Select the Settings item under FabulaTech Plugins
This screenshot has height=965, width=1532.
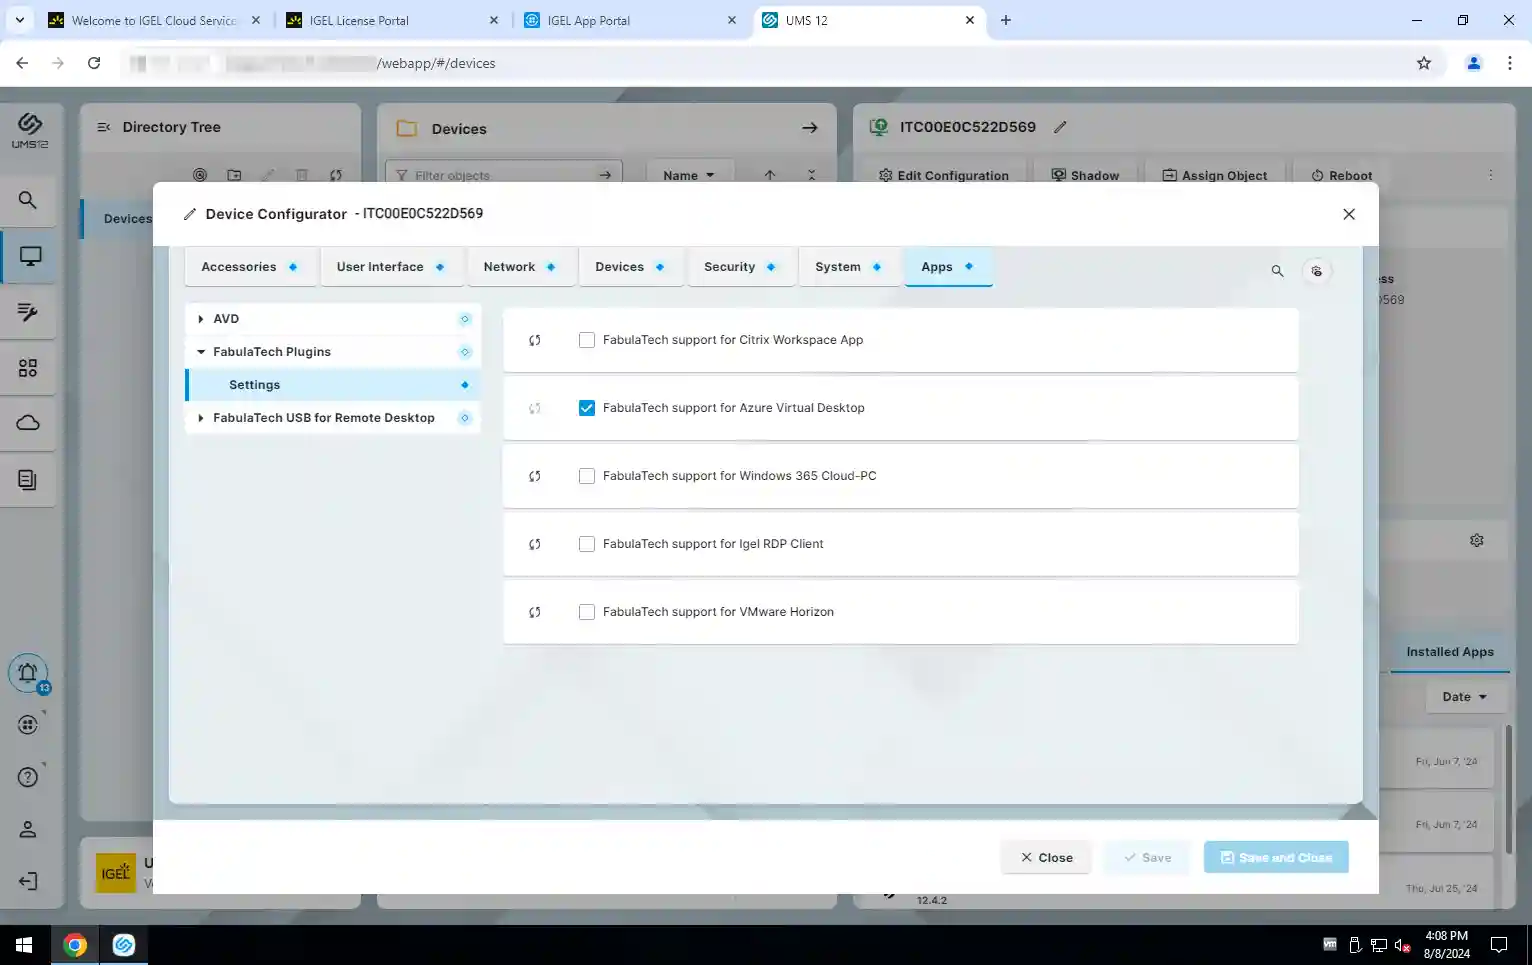[254, 385]
